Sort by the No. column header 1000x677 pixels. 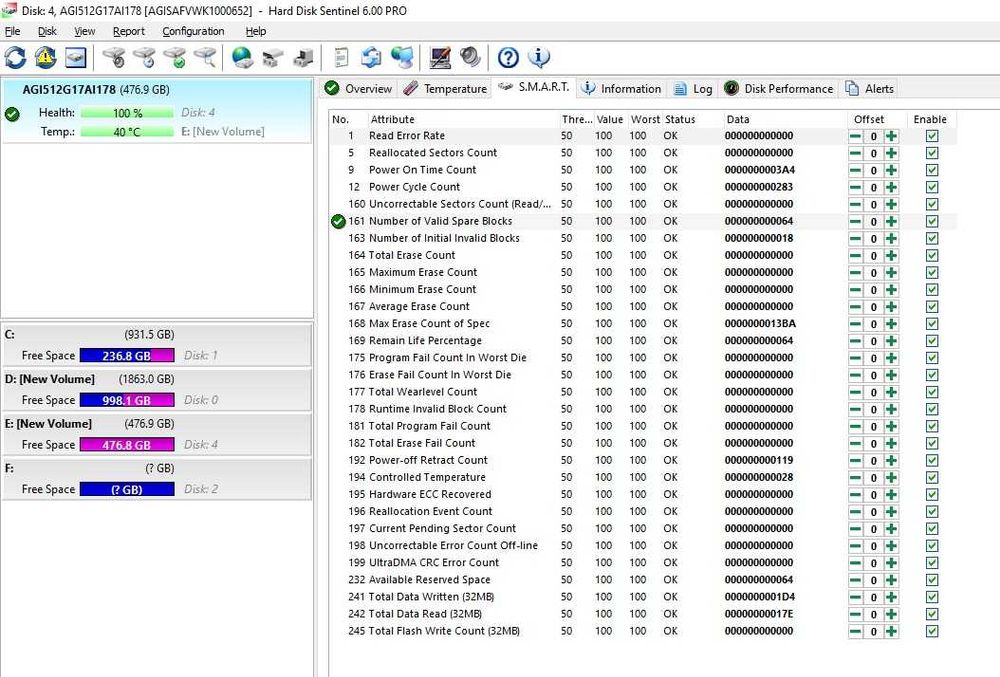348,119
